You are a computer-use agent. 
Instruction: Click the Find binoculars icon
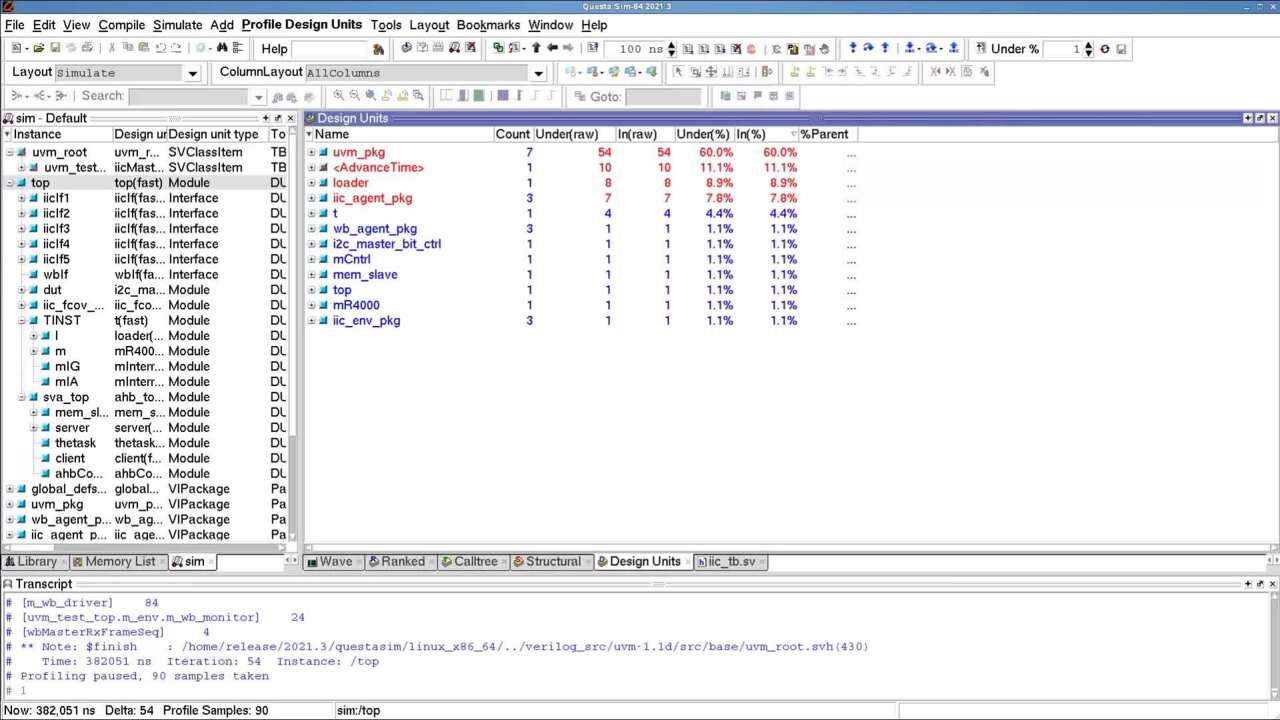tap(222, 48)
